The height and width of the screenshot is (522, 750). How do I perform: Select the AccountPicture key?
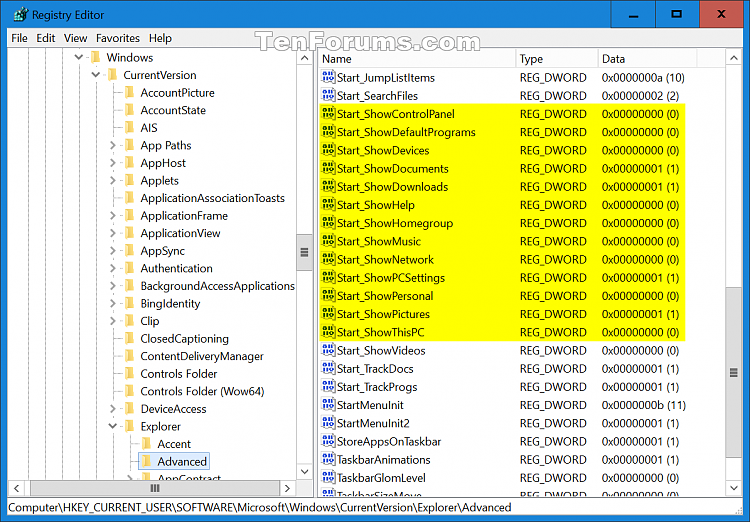point(177,92)
